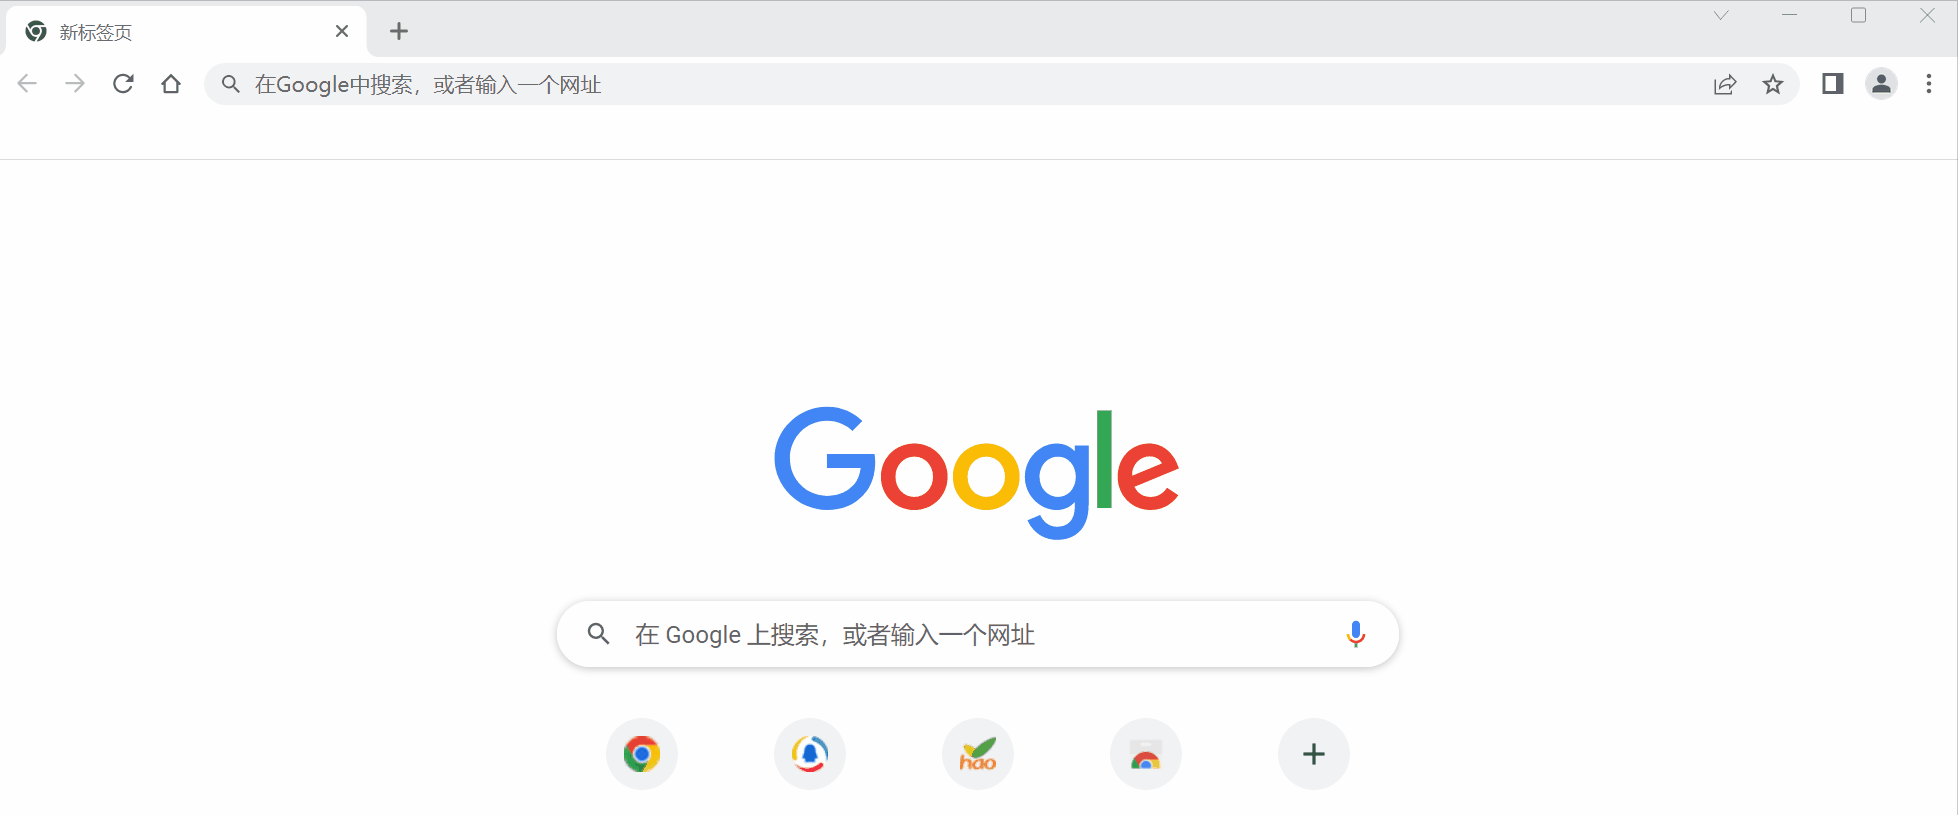Reload the page with the refresh icon
Viewport: 1958px width, 815px height.
[123, 84]
